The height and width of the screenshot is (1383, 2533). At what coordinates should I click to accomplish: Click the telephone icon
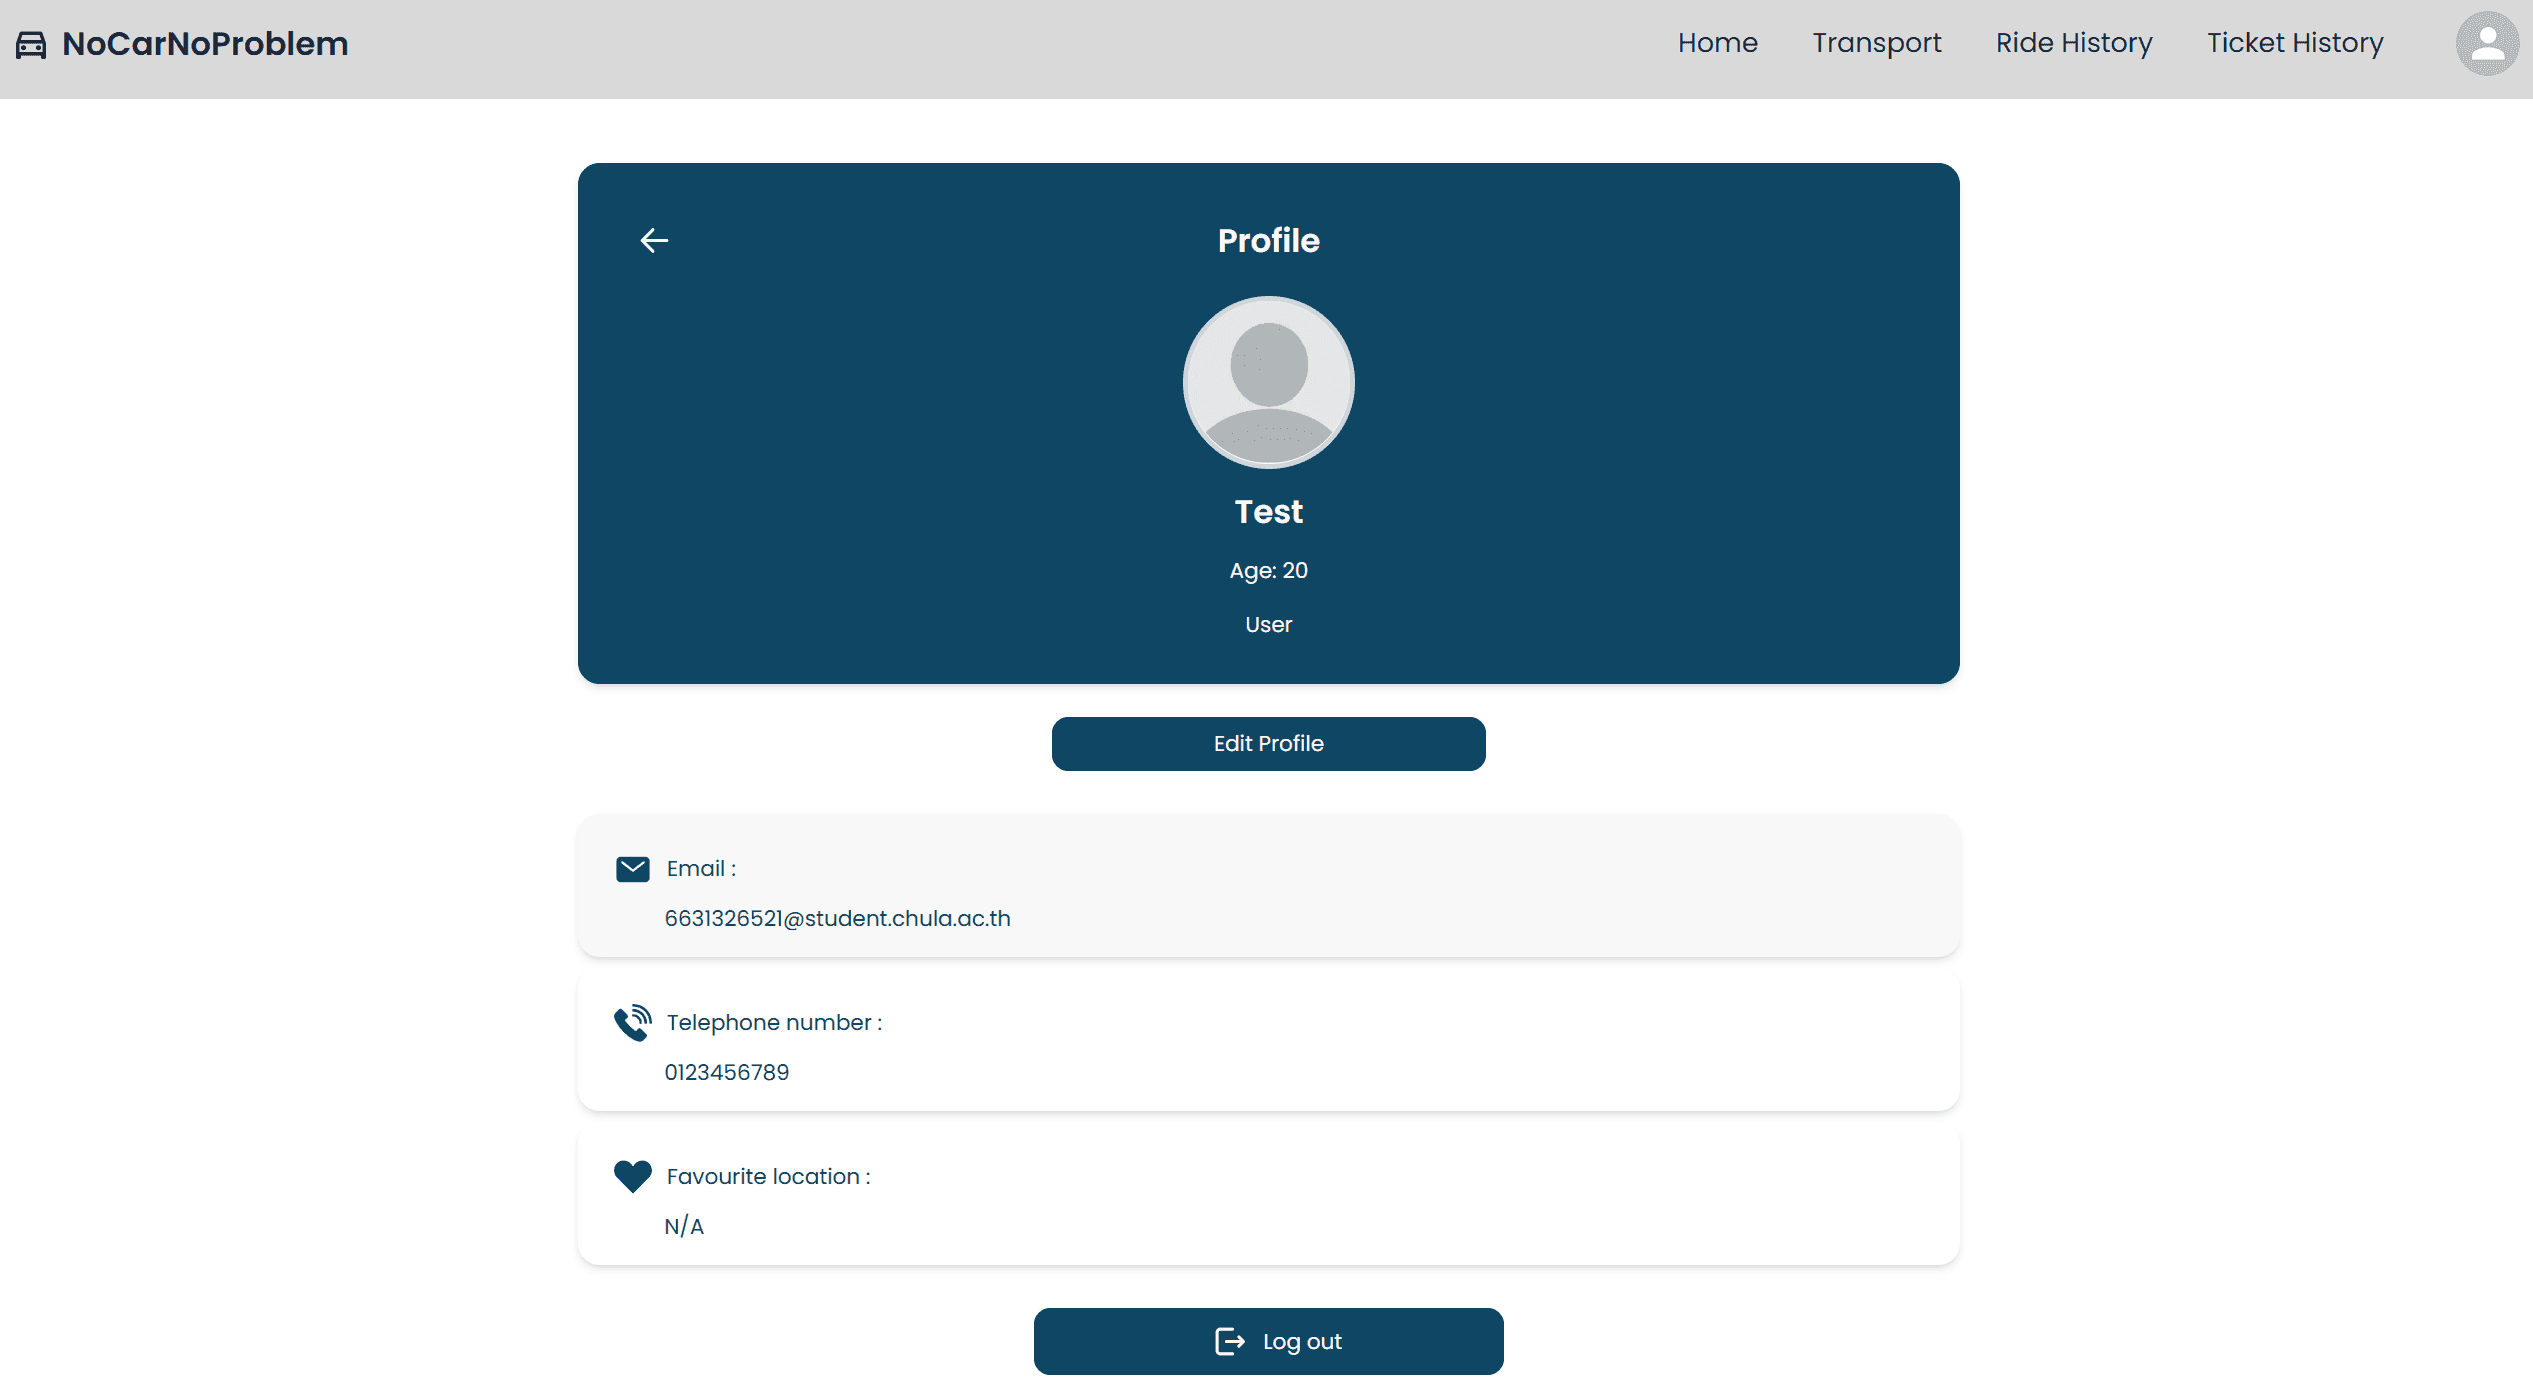click(x=632, y=1022)
